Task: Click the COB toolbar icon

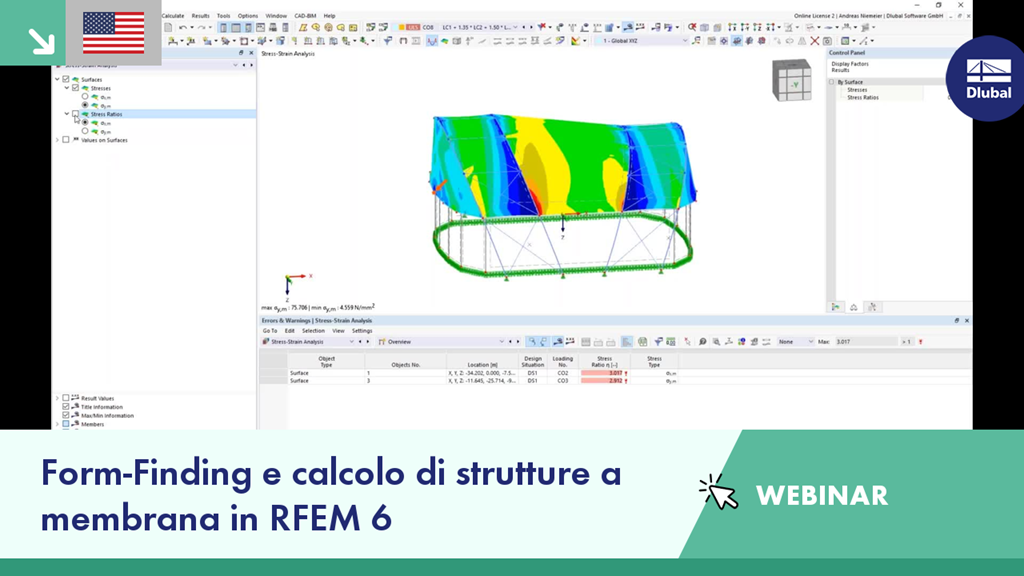Action: coord(427,27)
